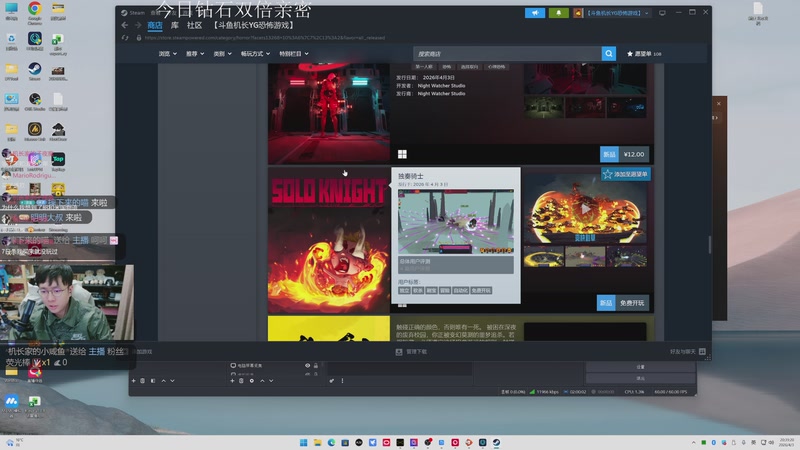Click the store search input field
This screenshot has height=450, width=800.
tap(507, 54)
